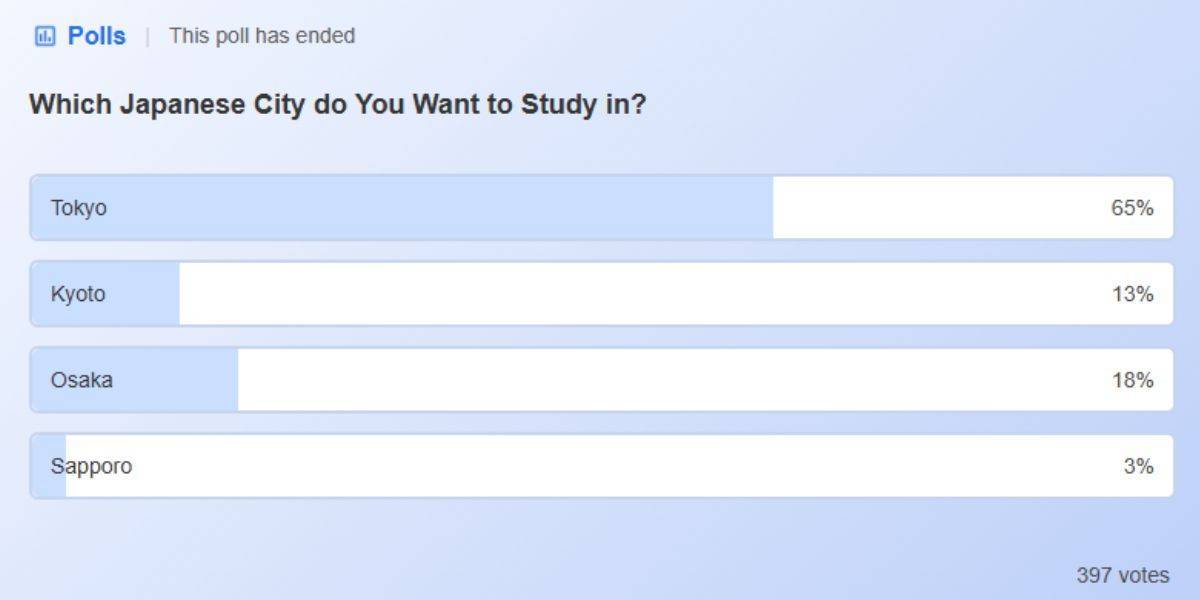Click the Osaka result bar fill
1200x600 pixels.
tap(135, 379)
